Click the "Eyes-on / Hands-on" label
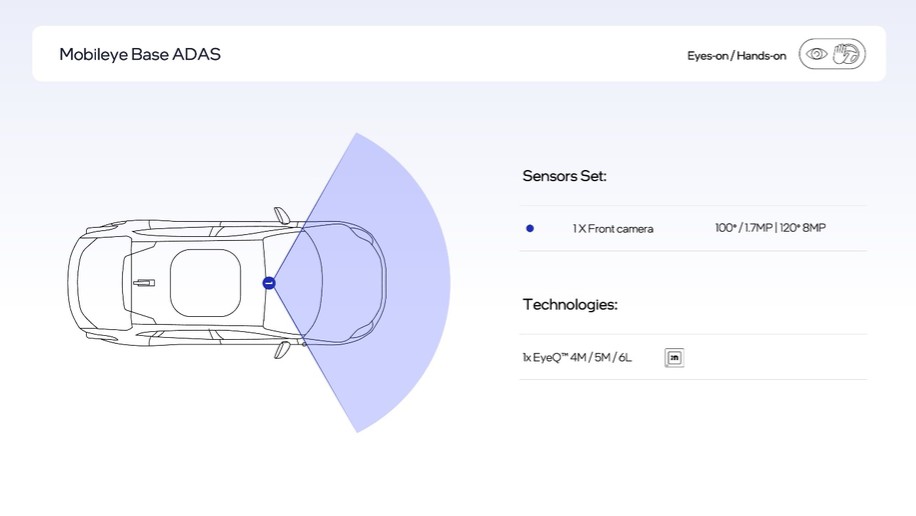The height and width of the screenshot is (516, 916). (736, 56)
